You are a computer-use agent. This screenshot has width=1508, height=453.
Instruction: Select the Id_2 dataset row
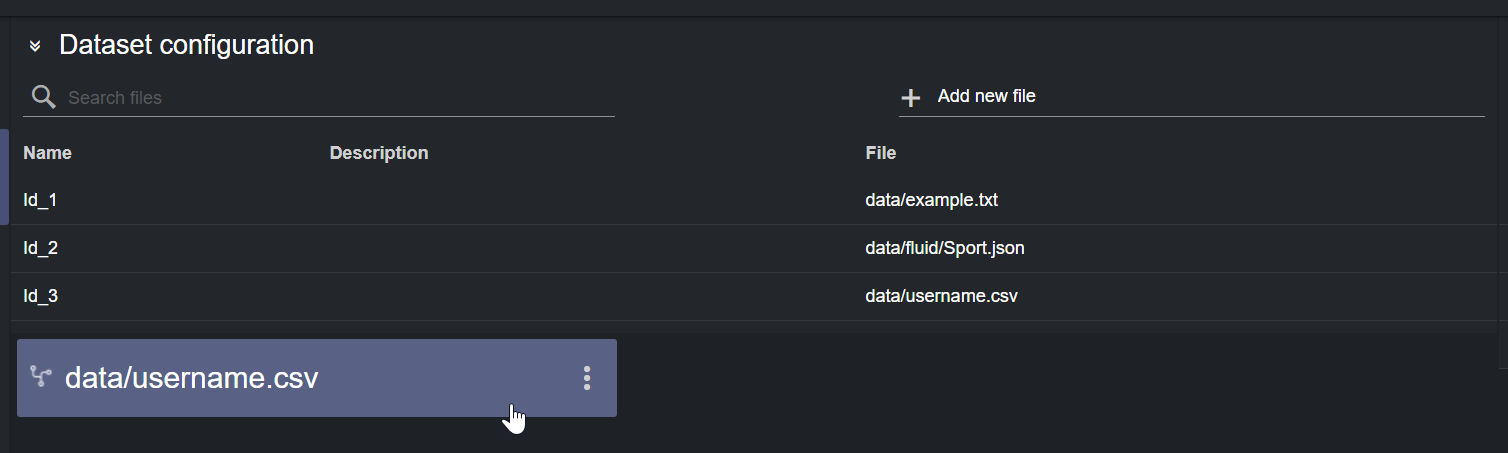40,248
